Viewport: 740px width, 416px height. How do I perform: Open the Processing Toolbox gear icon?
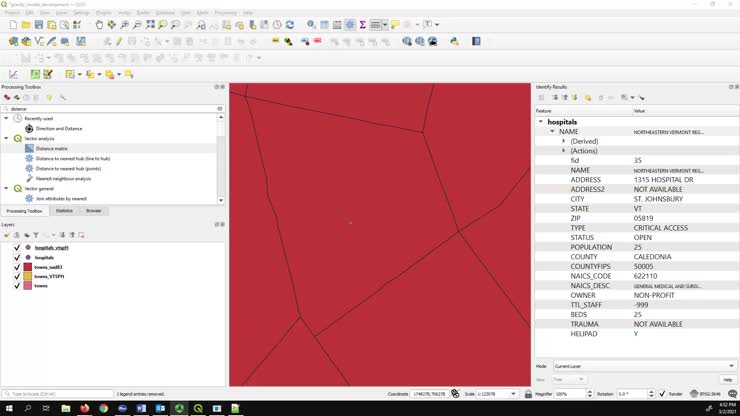[x=7, y=97]
